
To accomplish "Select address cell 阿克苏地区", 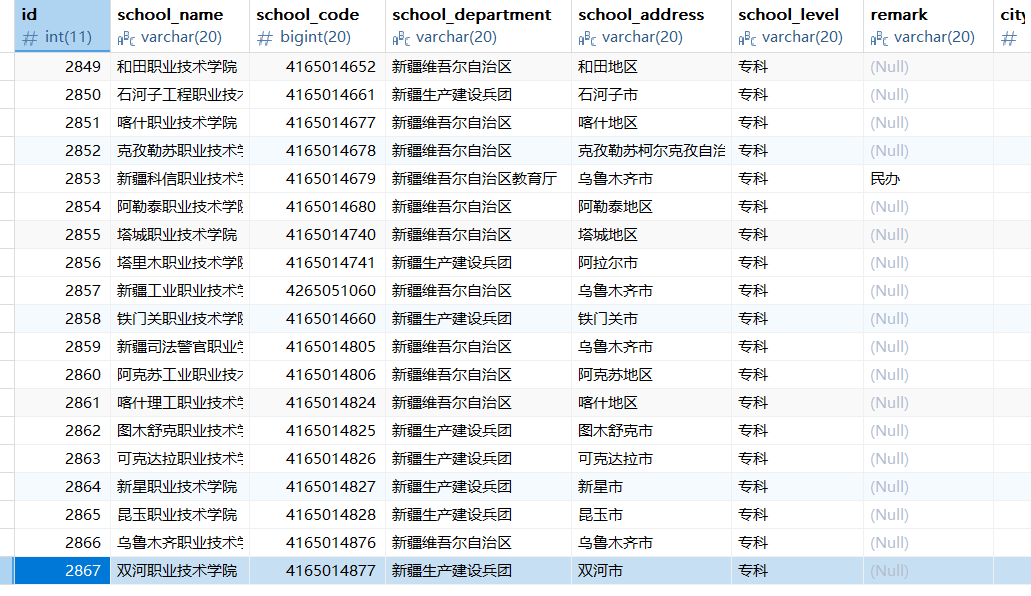I will coord(651,374).
